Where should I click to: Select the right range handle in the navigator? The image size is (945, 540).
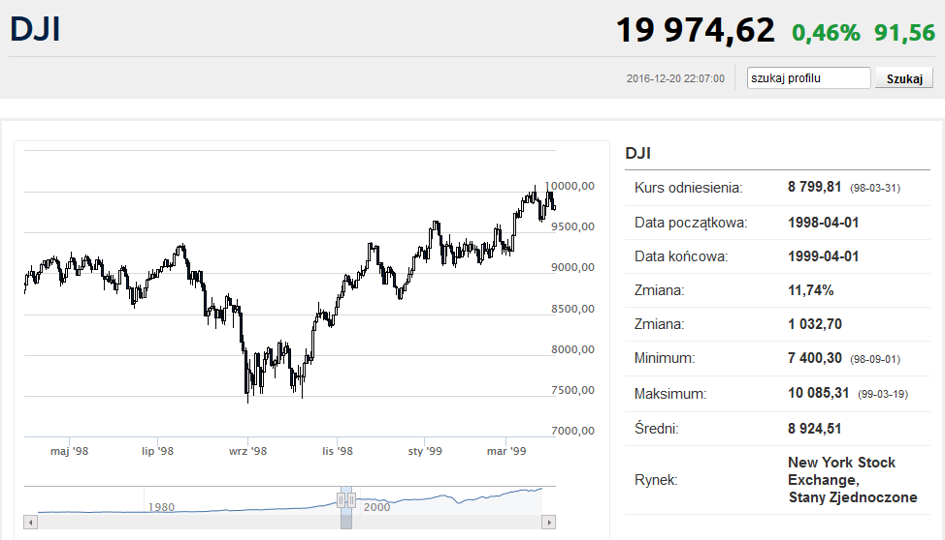tap(351, 500)
